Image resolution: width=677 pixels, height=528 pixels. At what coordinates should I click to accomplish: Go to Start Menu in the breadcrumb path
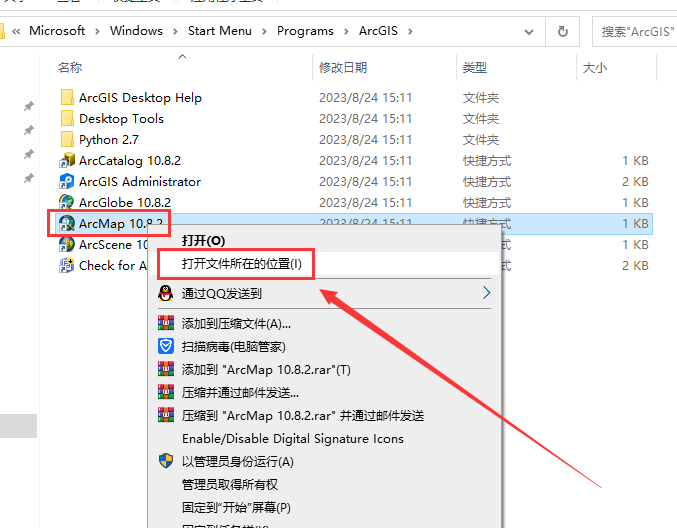[x=220, y=31]
